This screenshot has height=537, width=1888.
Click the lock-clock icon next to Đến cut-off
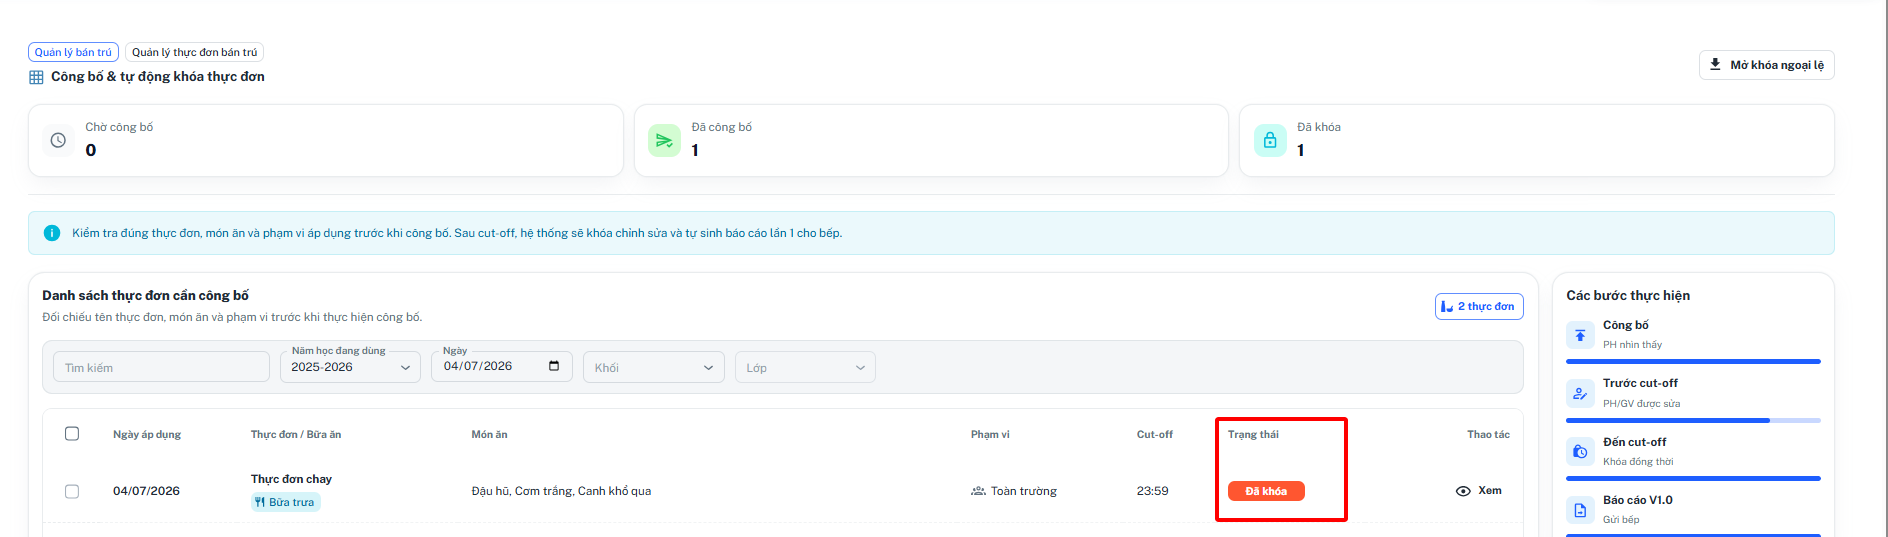(1580, 451)
